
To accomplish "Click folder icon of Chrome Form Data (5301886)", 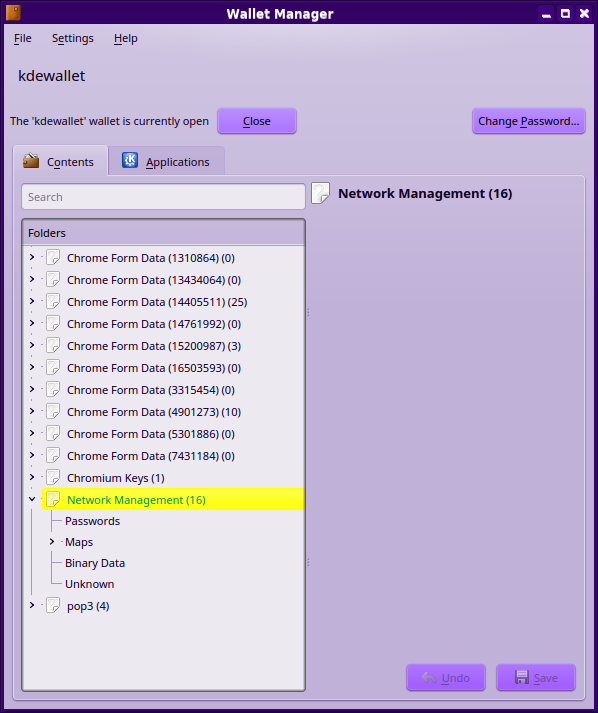I will coord(53,433).
